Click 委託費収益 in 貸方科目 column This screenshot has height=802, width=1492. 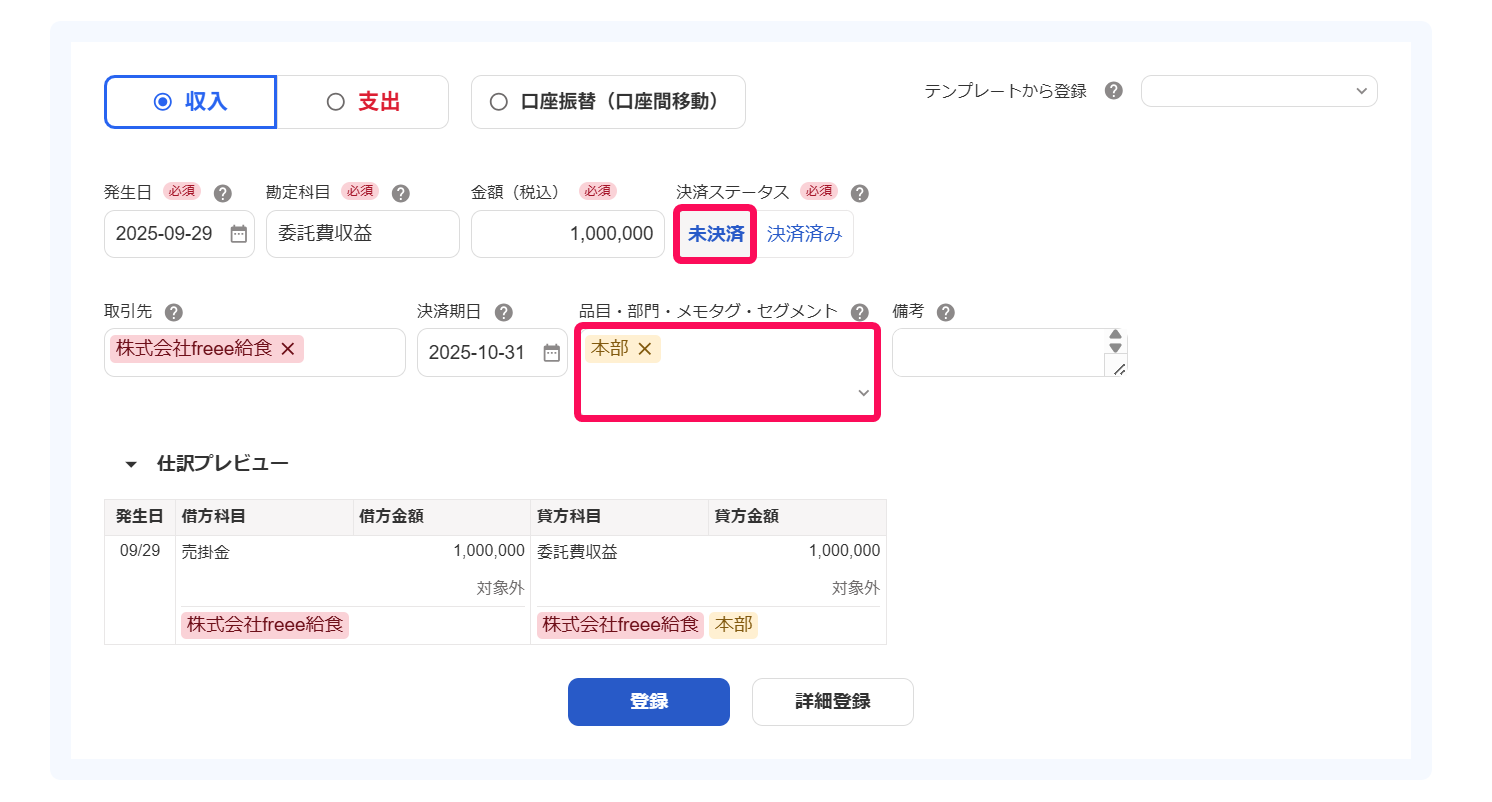point(577,551)
